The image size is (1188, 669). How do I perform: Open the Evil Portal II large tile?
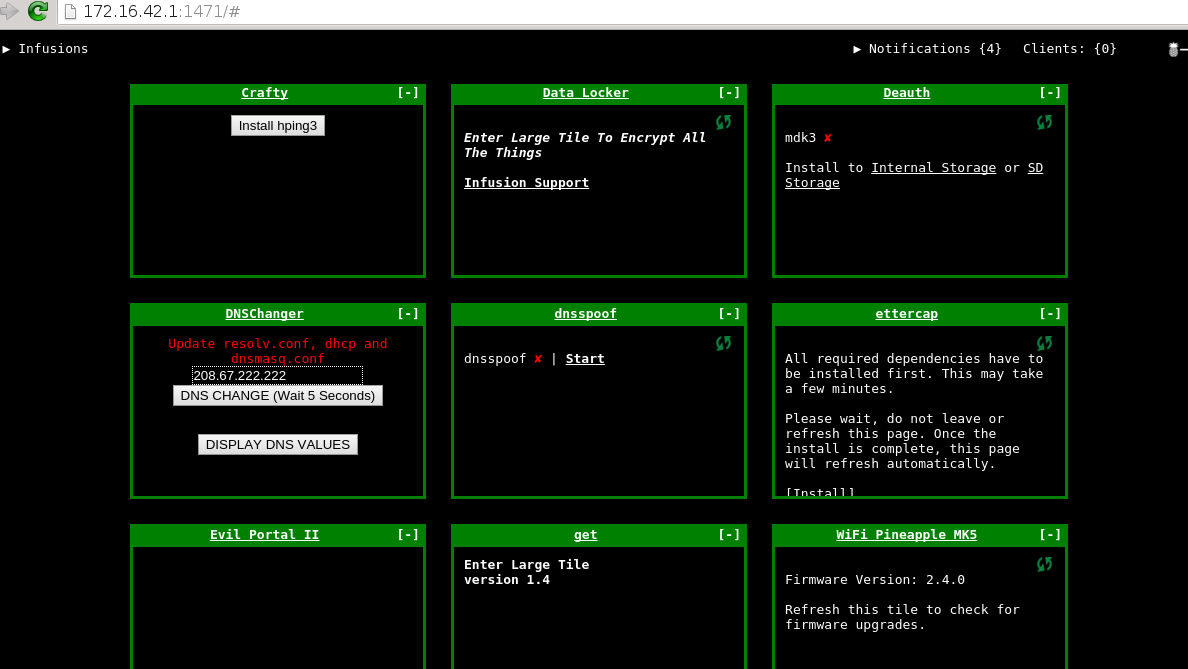[264, 535]
